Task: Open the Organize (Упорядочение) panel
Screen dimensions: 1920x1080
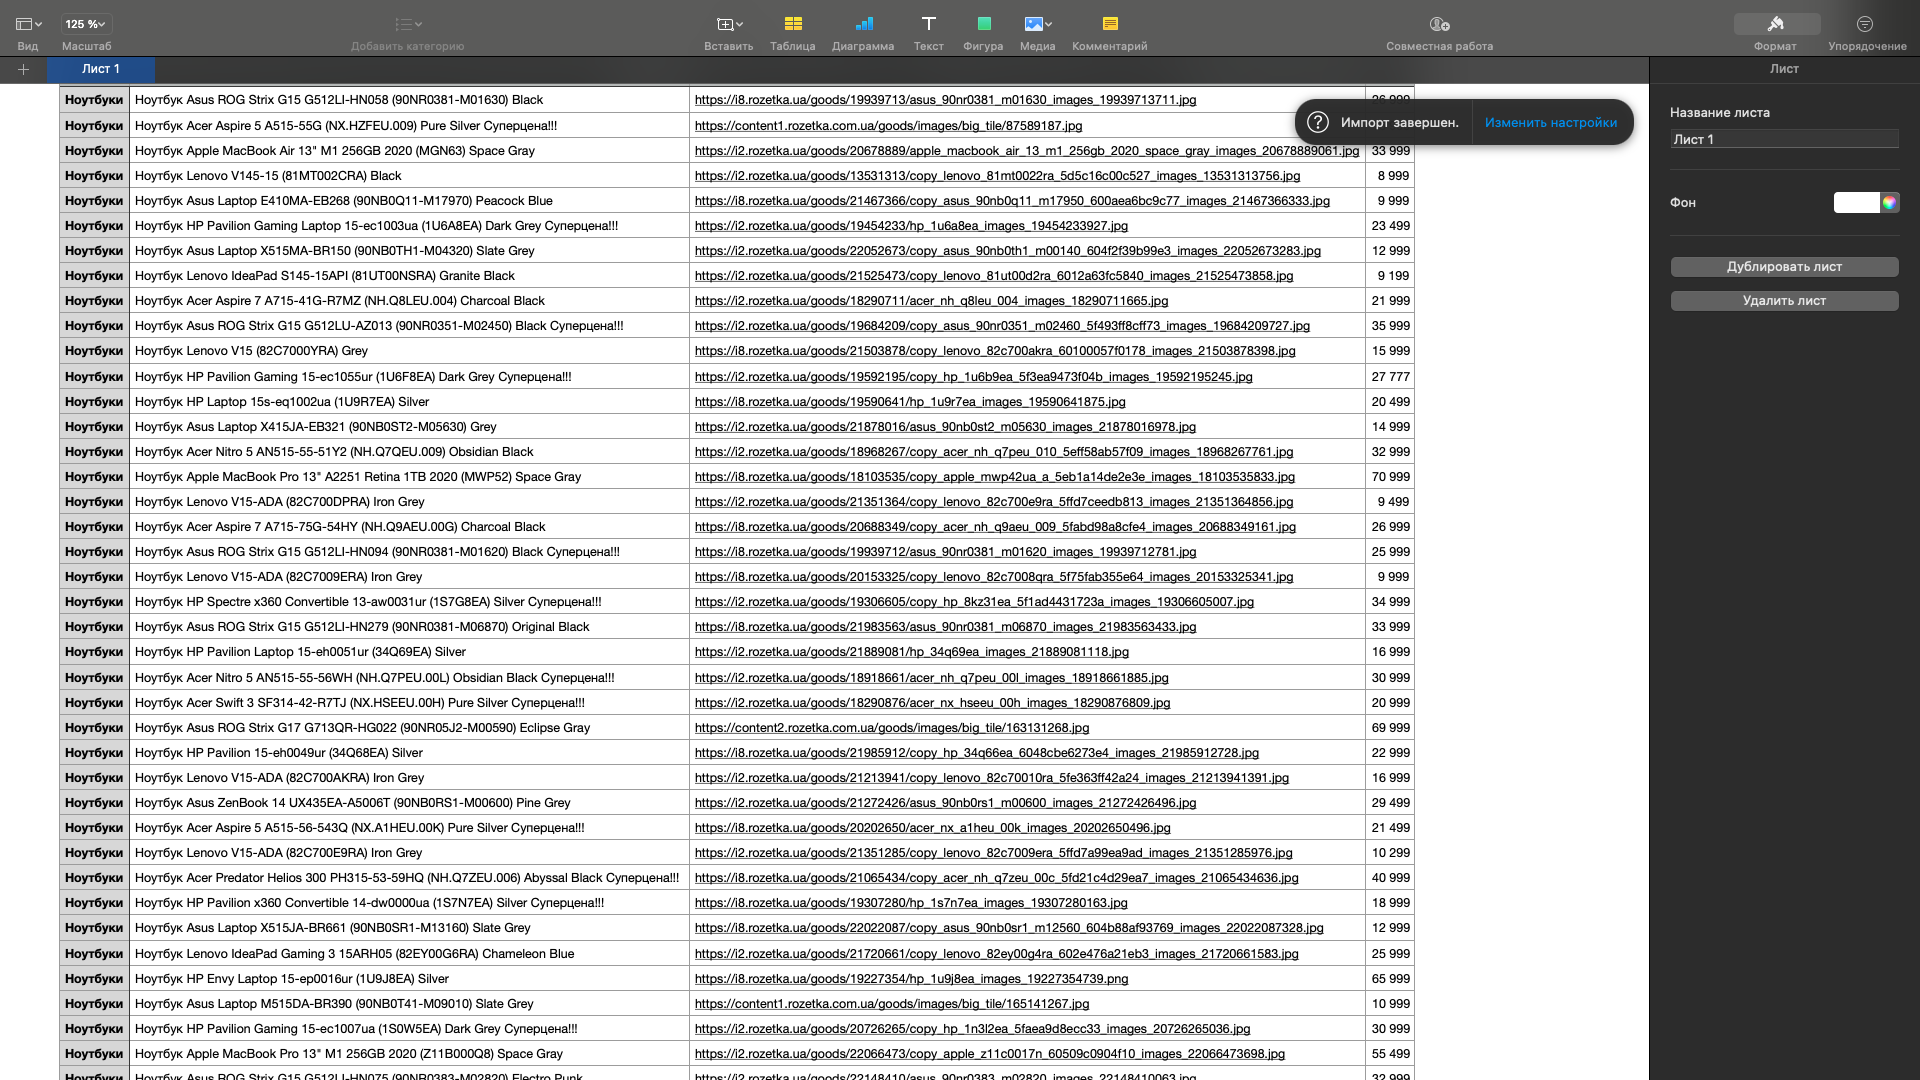Action: tap(1866, 32)
